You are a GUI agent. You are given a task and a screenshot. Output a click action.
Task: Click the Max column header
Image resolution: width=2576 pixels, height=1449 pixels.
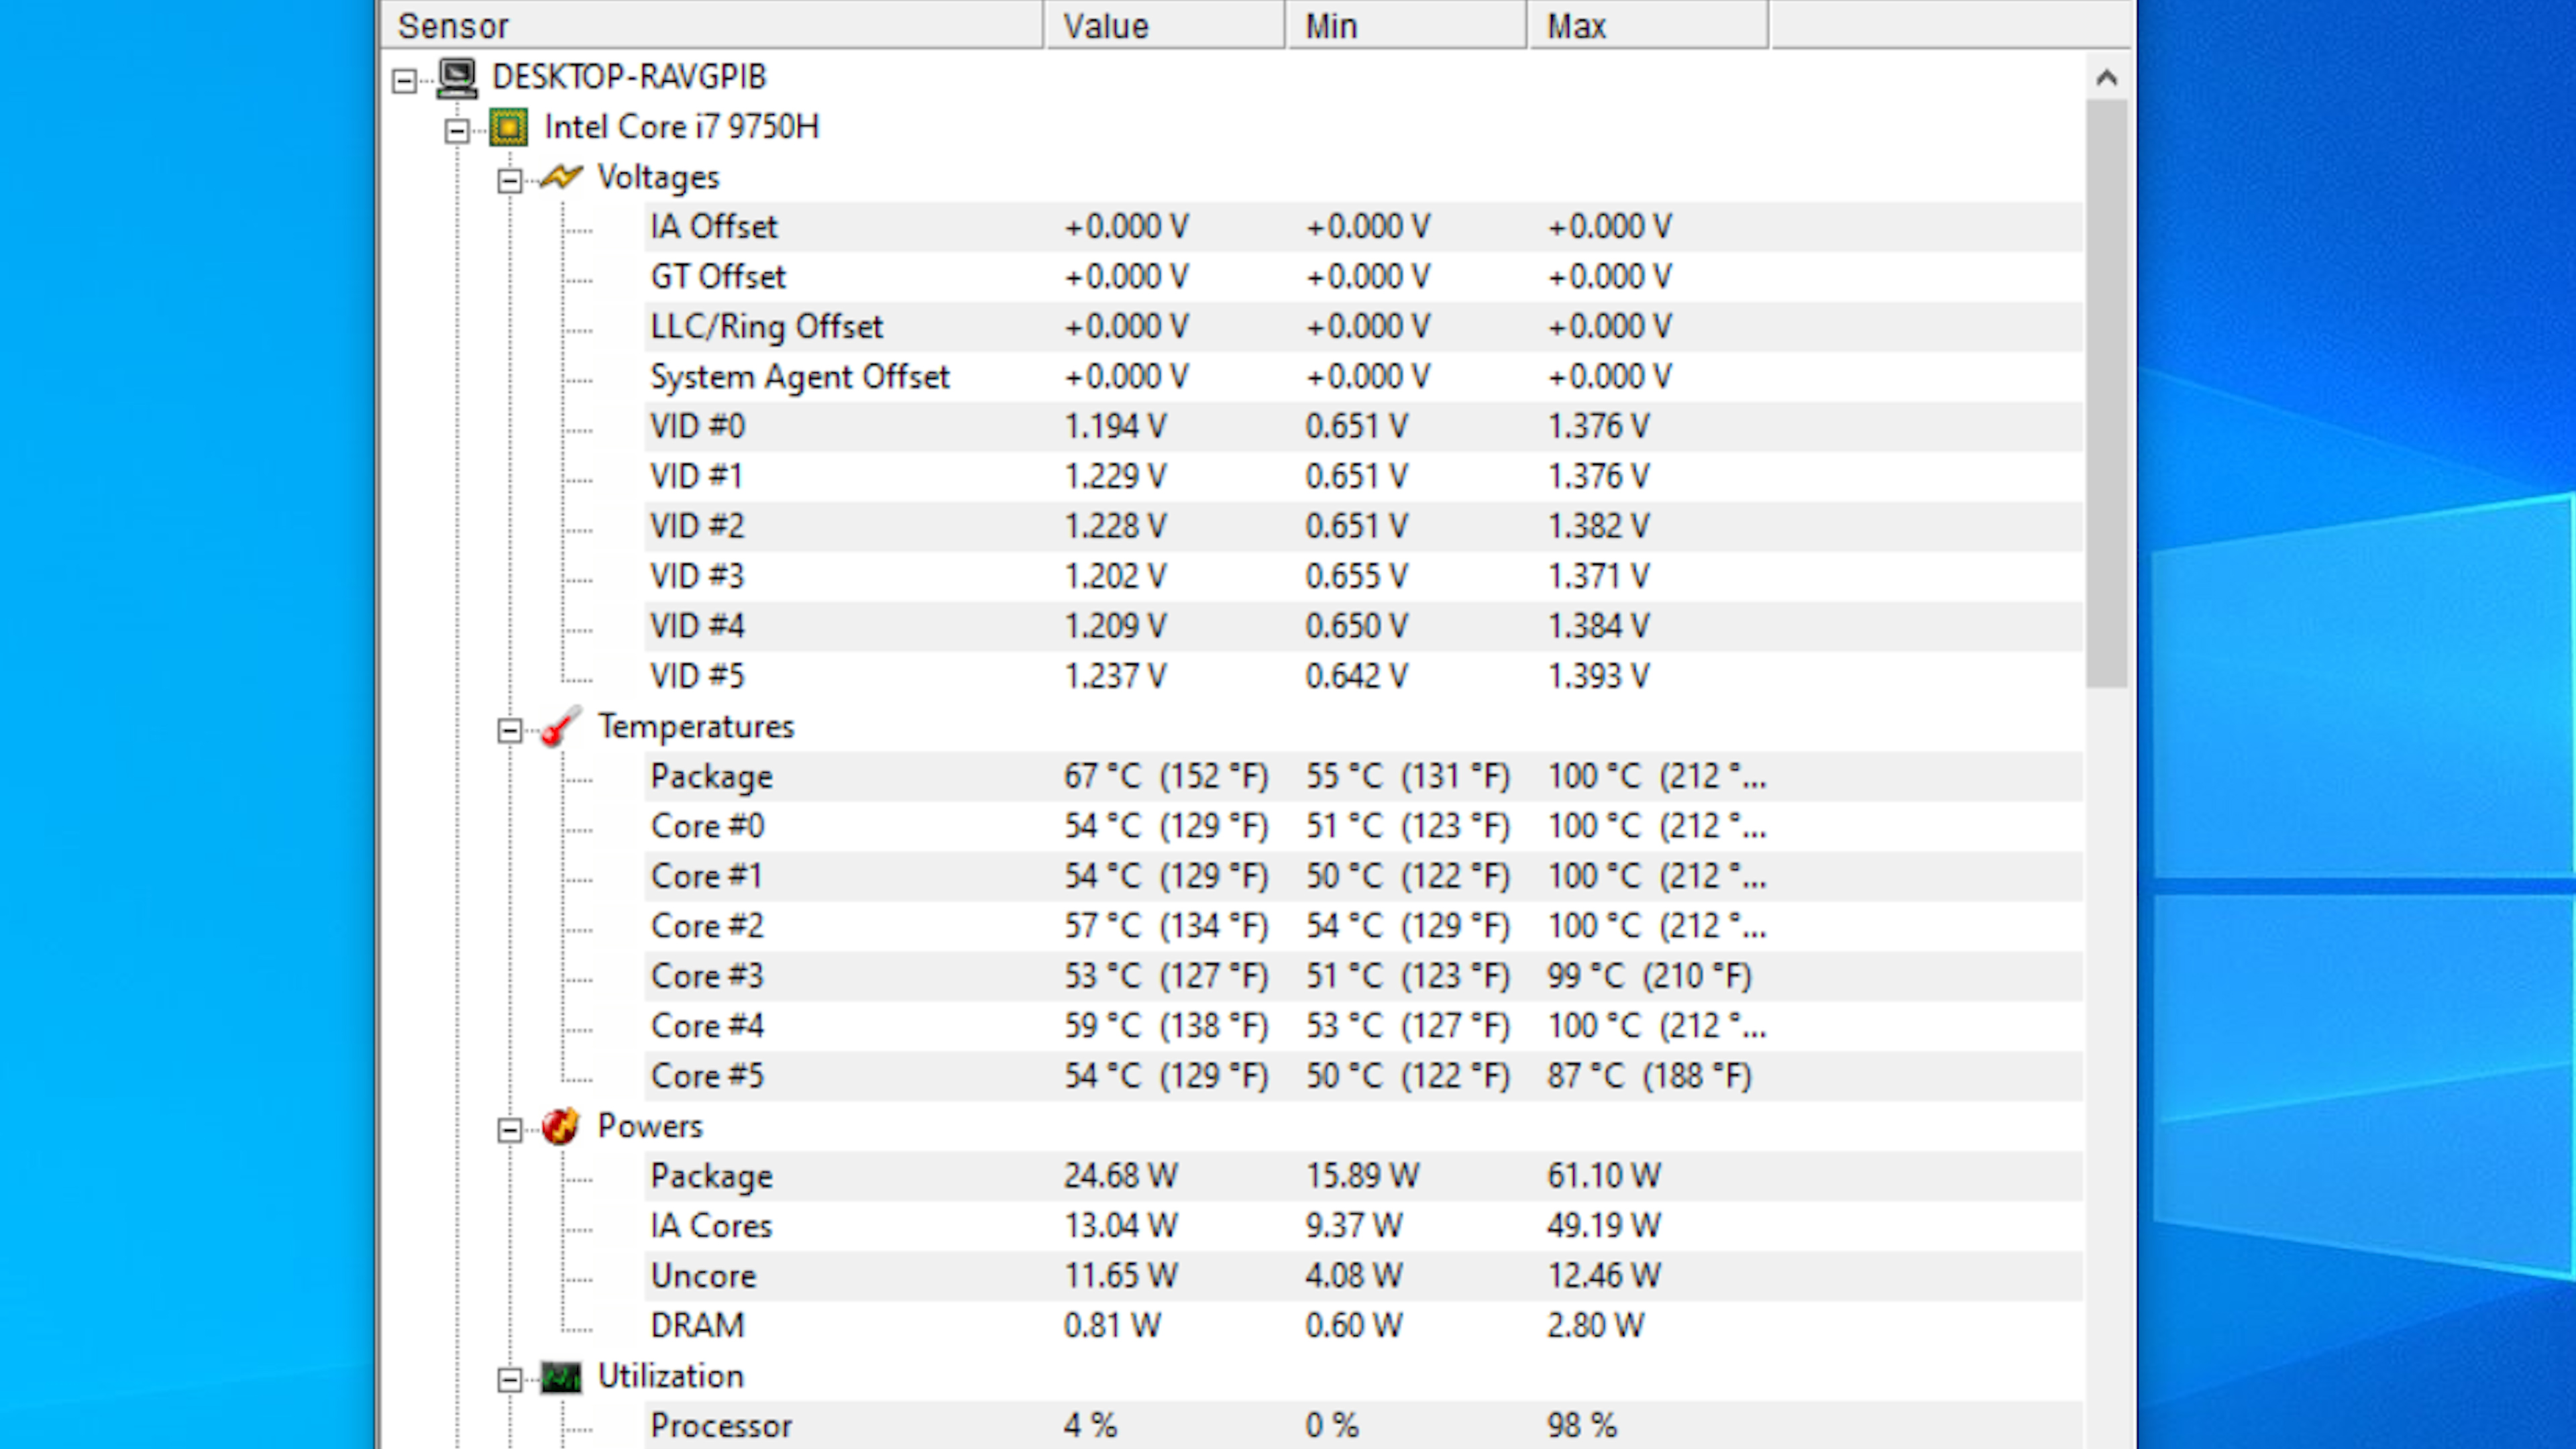1649,25
